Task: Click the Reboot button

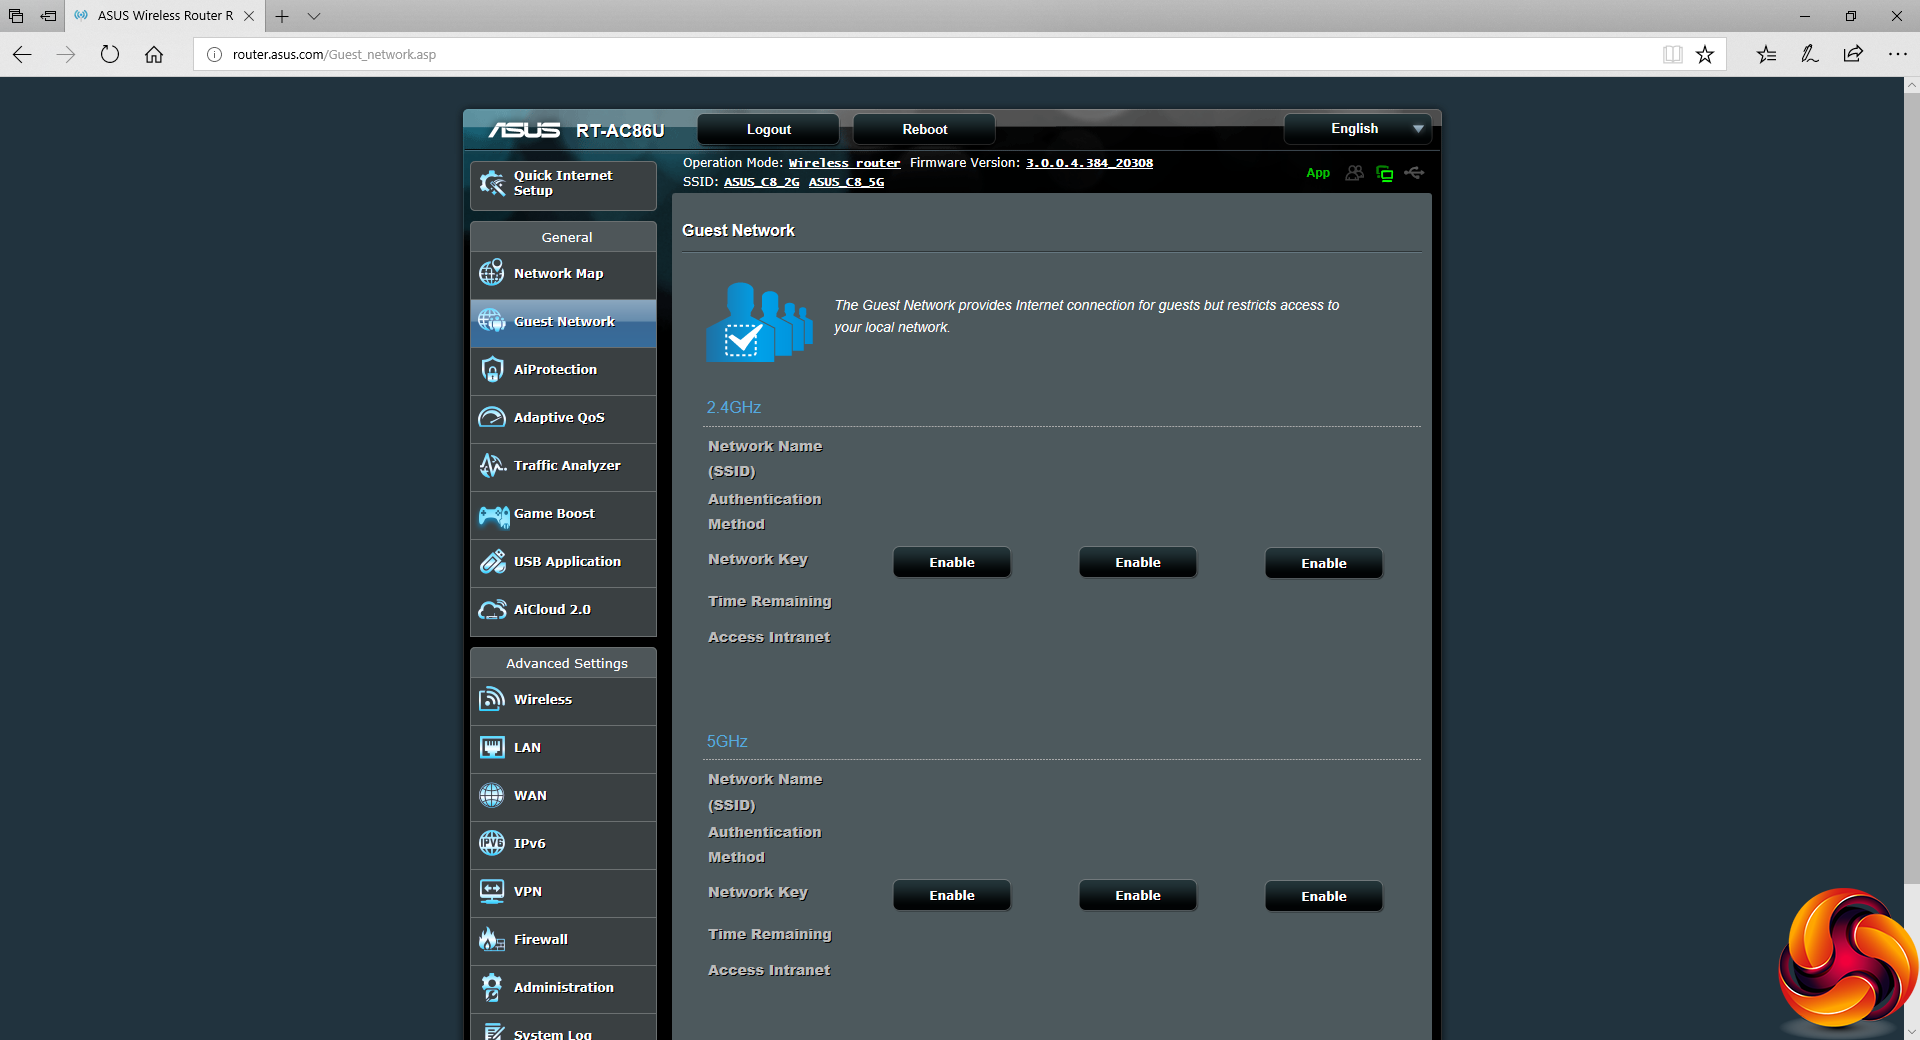Action: pyautogui.click(x=924, y=130)
